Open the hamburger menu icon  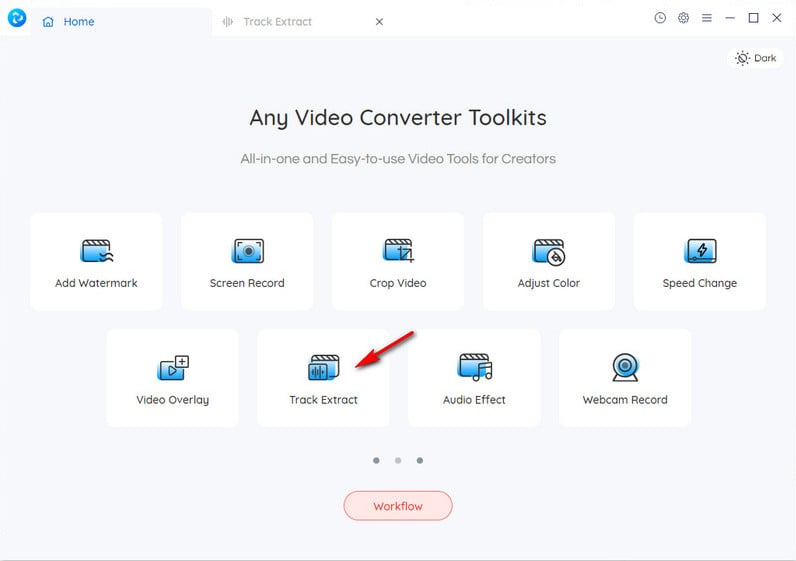(x=707, y=18)
